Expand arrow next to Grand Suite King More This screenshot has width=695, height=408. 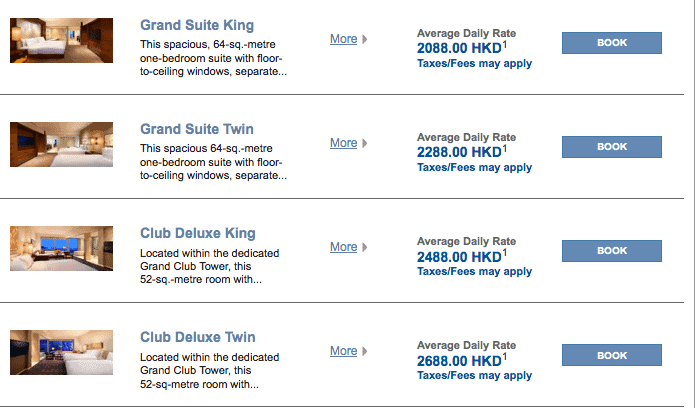pyautogui.click(x=365, y=39)
